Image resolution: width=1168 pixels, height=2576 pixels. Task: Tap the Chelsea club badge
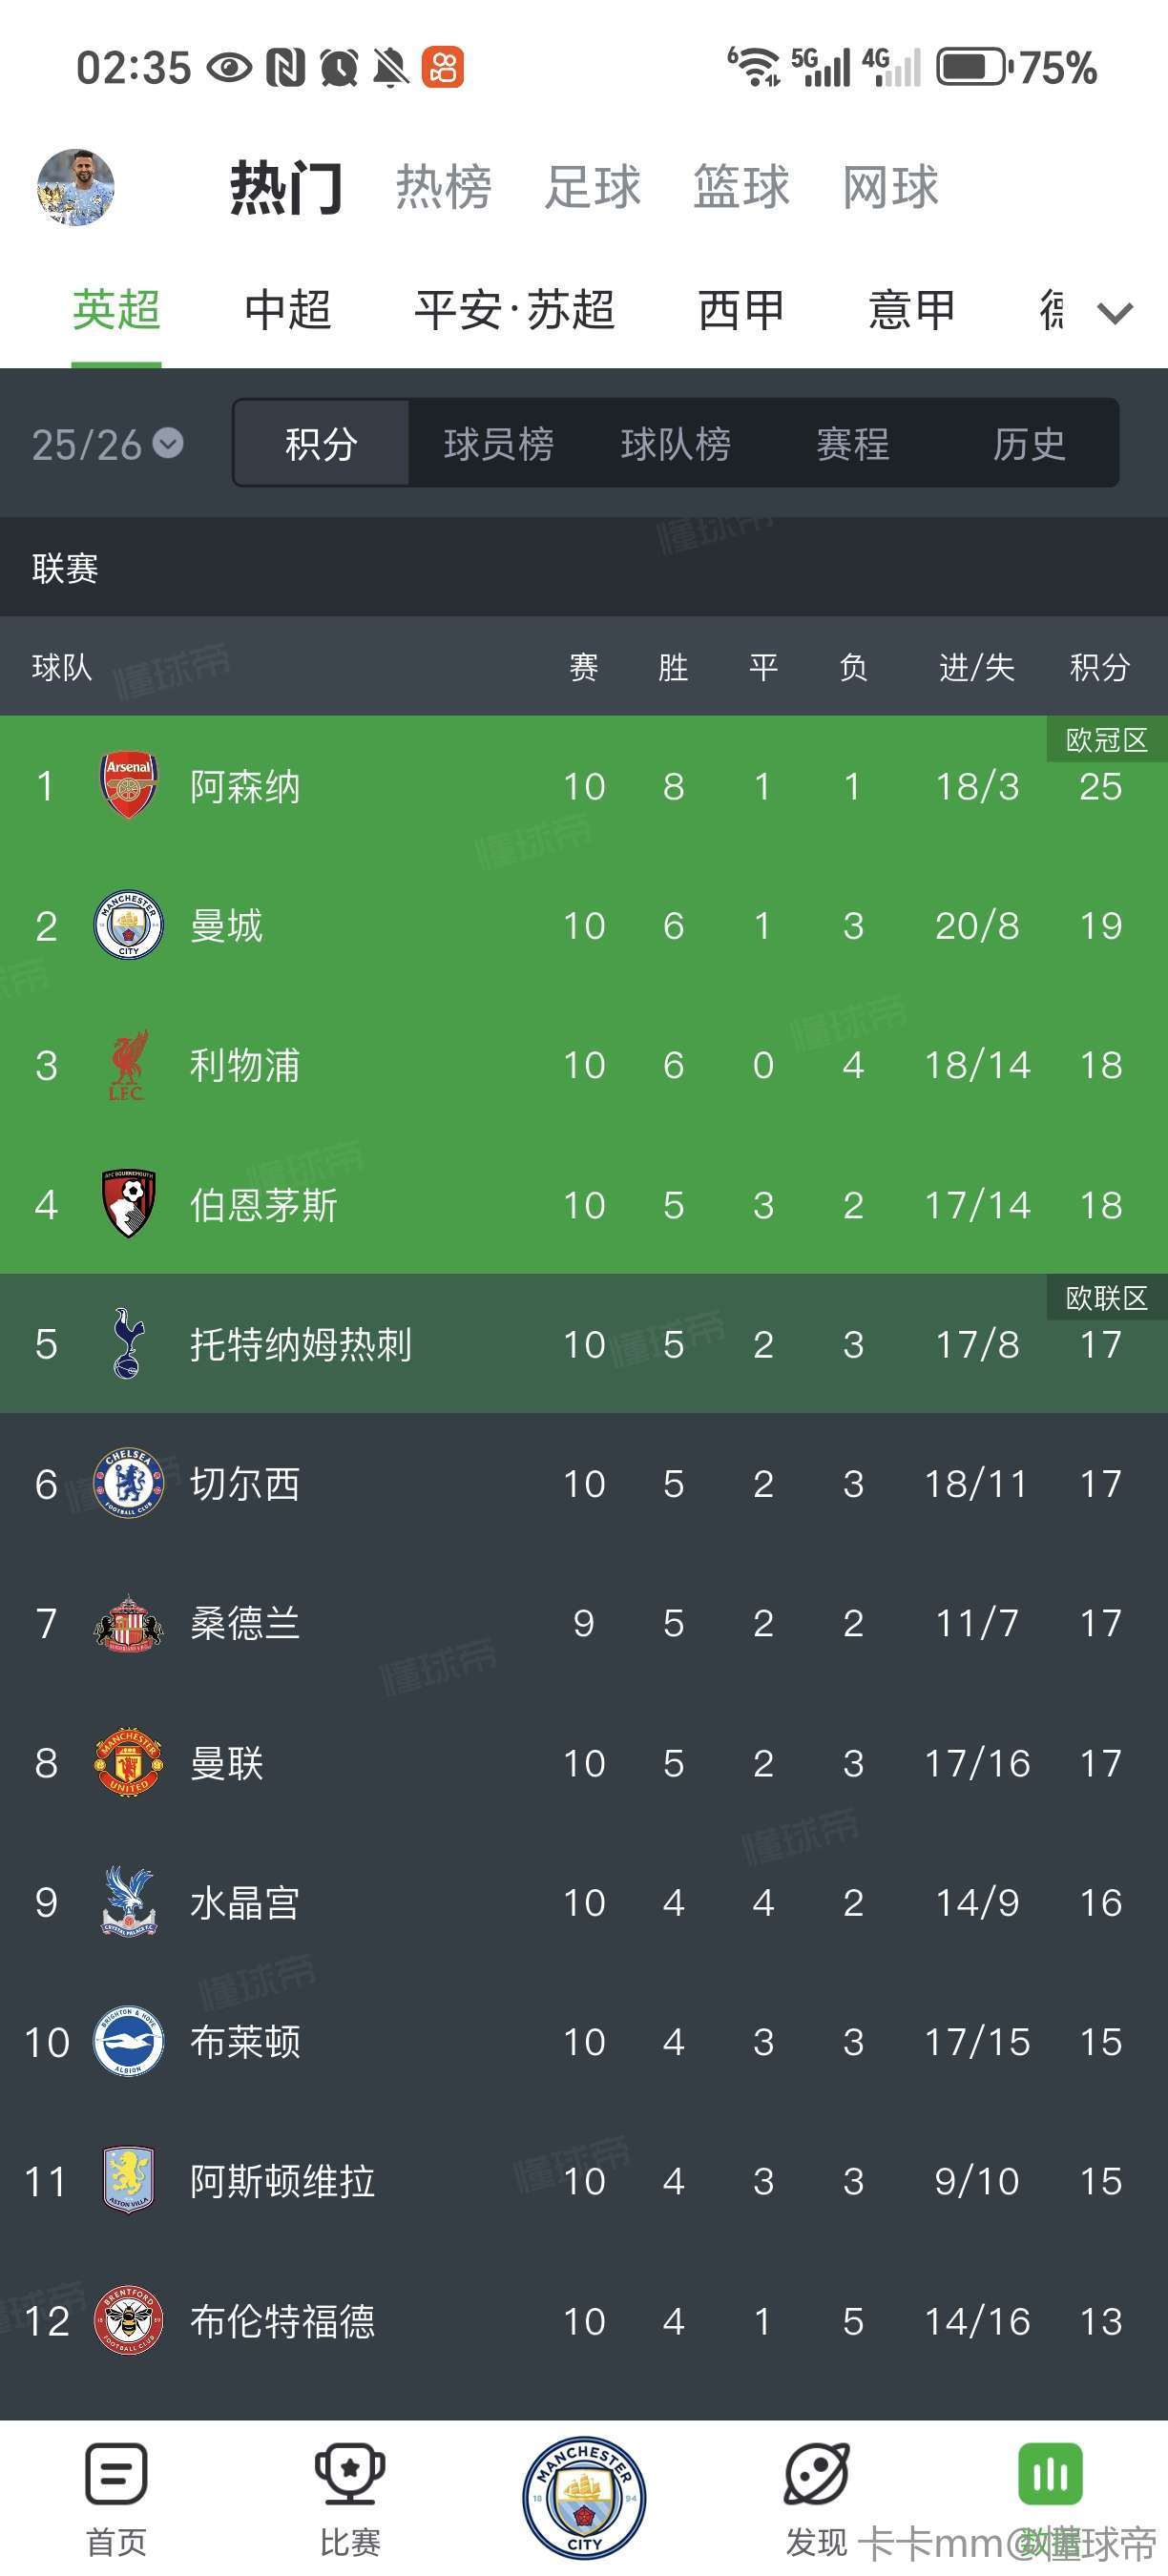click(x=128, y=1484)
